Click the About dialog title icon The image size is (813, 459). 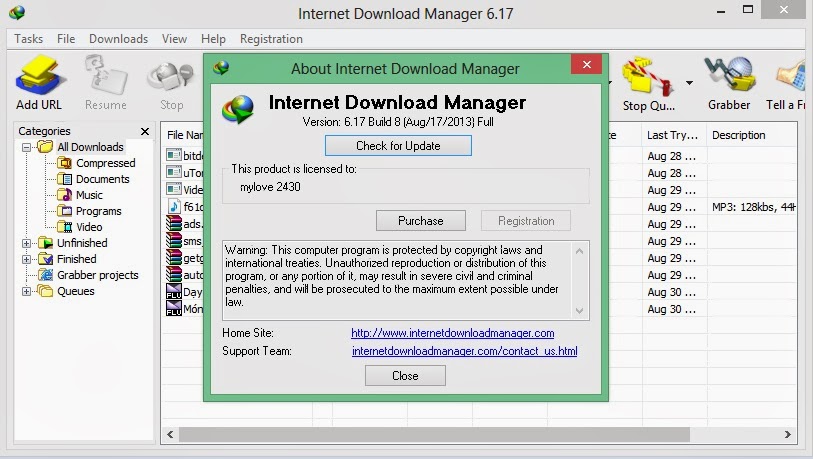pos(221,67)
